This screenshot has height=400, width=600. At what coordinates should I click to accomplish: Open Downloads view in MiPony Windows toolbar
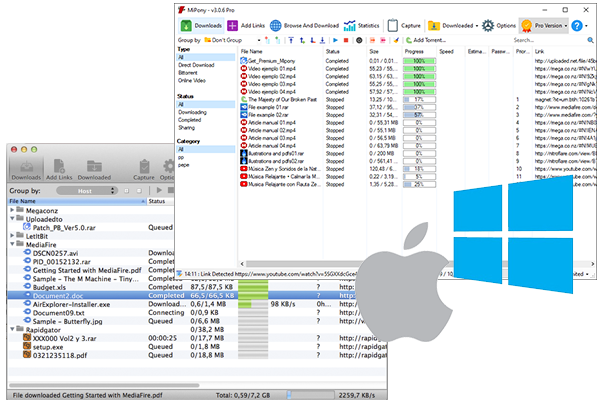(201, 26)
